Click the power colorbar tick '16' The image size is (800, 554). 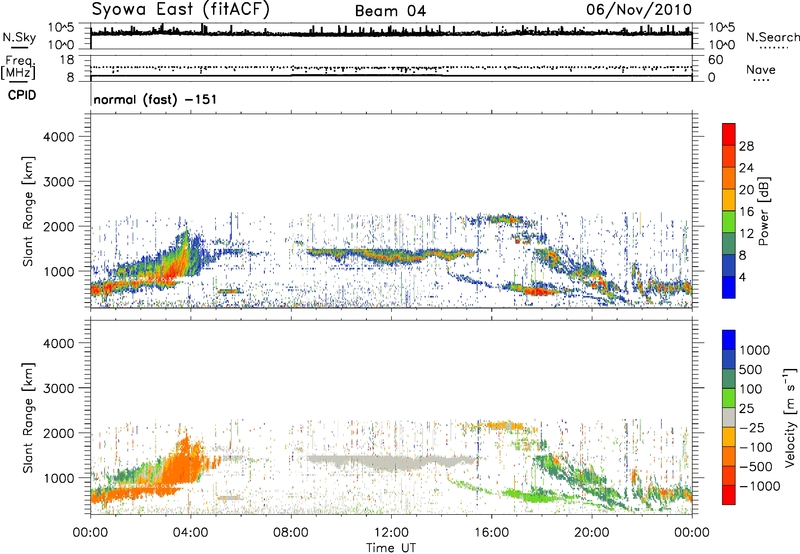pos(746,212)
